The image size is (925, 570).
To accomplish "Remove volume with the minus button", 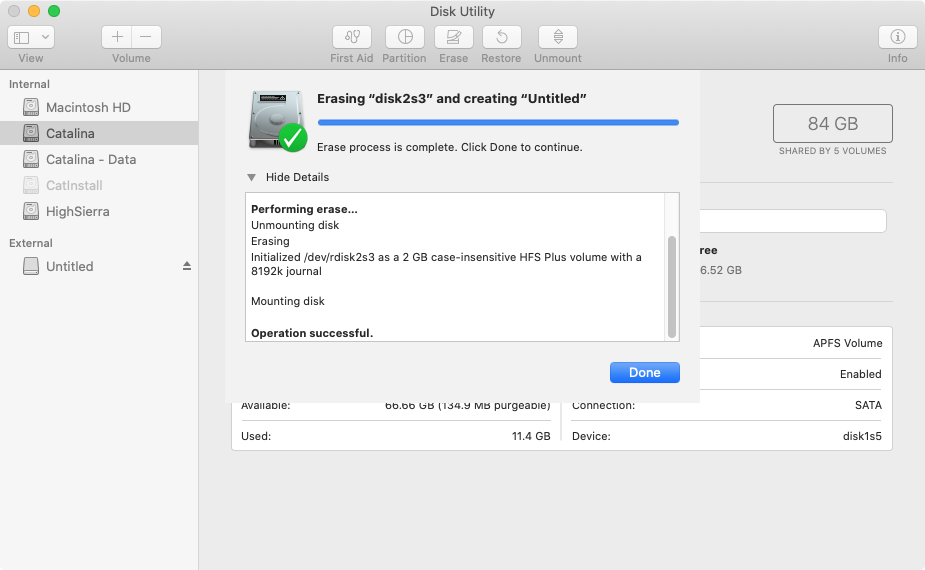I will (146, 37).
